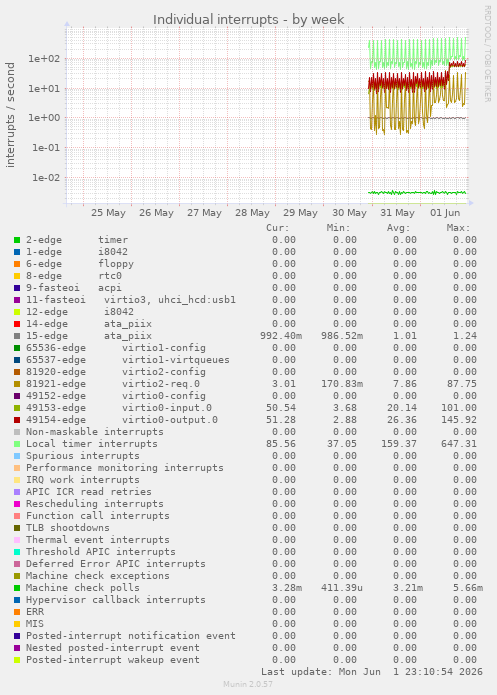This screenshot has height=695, width=497.
Task: Click the Munin 2.0.57 footer text
Action: coord(248,684)
